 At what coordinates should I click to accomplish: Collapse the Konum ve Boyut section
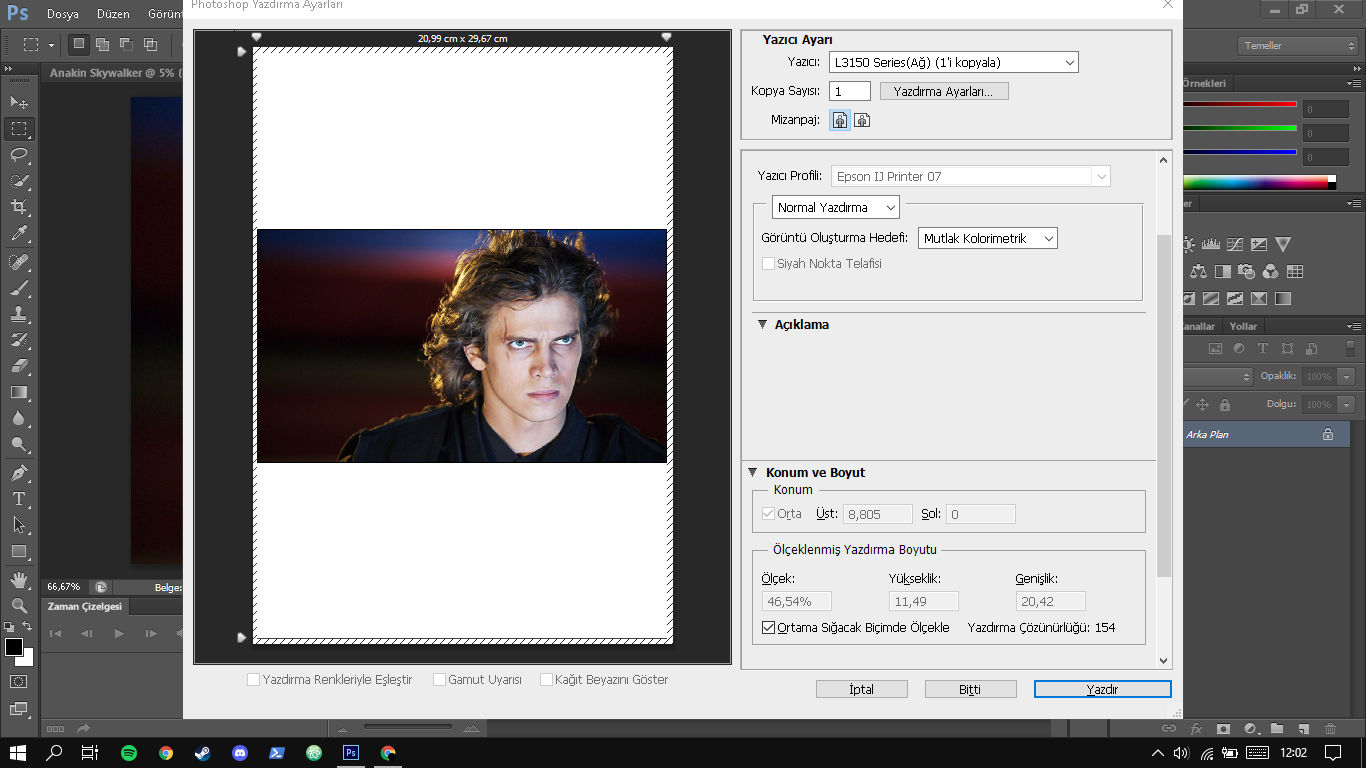[753, 473]
